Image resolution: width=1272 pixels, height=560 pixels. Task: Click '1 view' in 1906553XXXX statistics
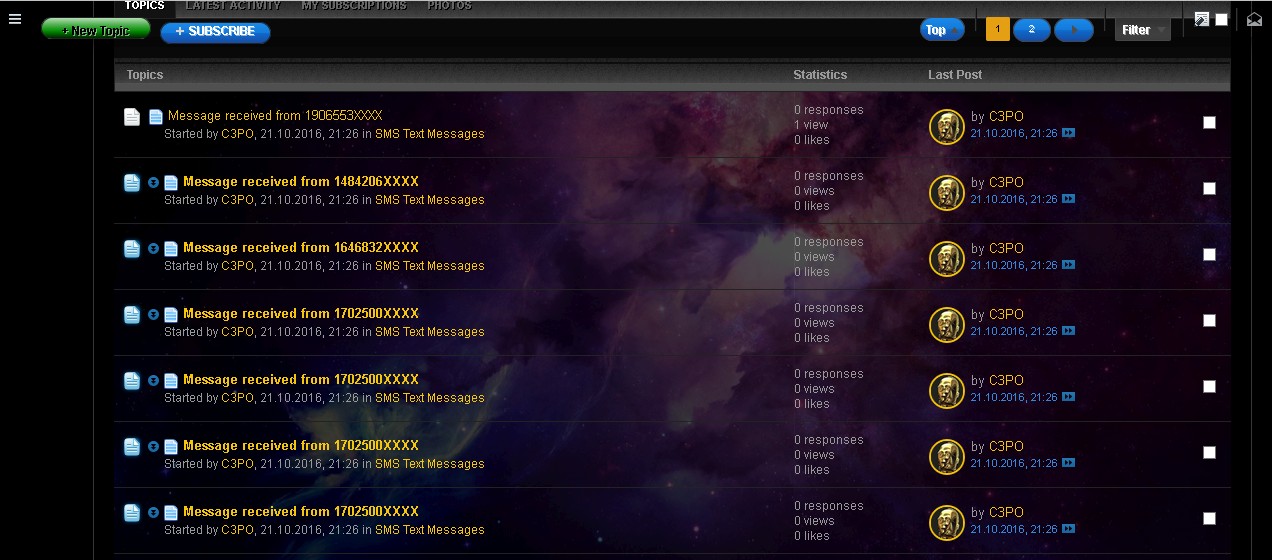click(812, 125)
